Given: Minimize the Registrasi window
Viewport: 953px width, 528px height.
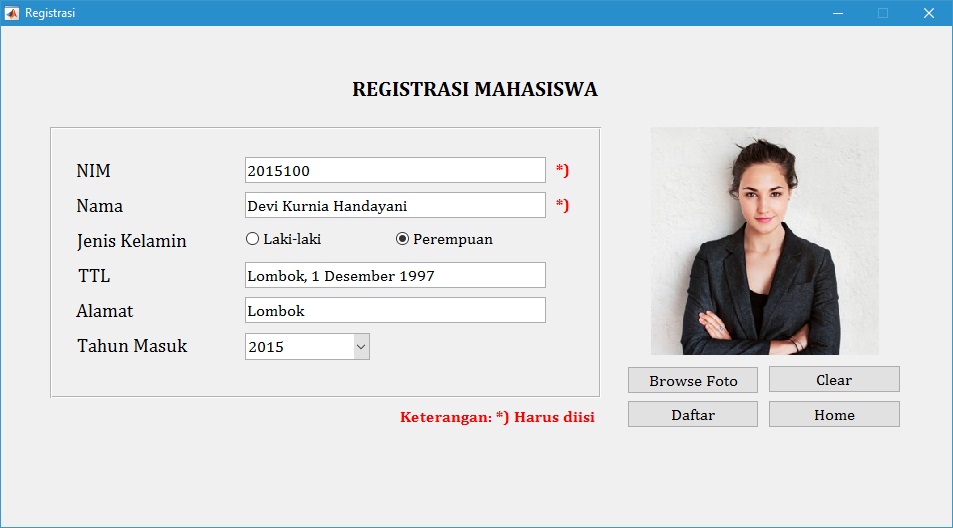Looking at the screenshot, I should tap(838, 13).
